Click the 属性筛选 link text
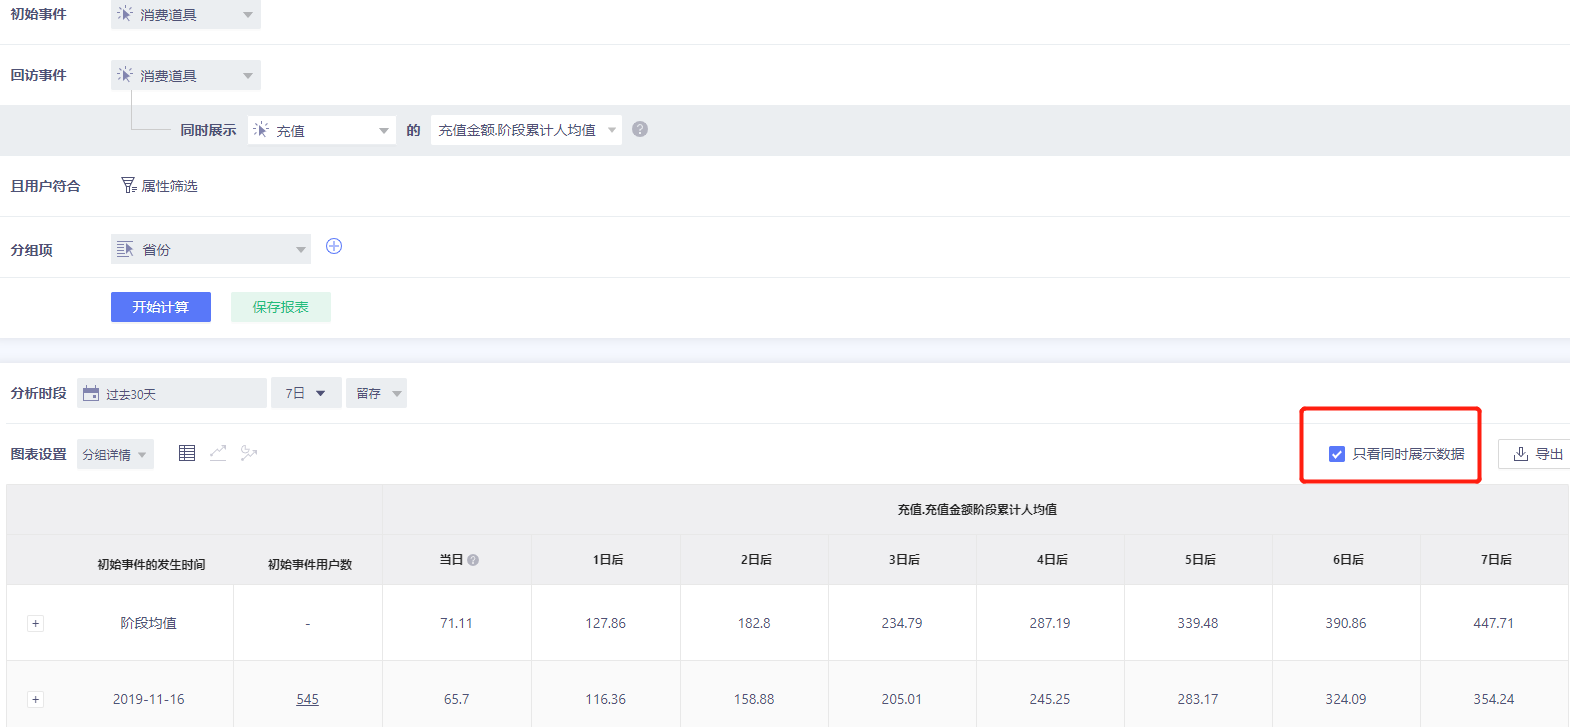Viewport: 1570px width, 727px height. (x=169, y=186)
